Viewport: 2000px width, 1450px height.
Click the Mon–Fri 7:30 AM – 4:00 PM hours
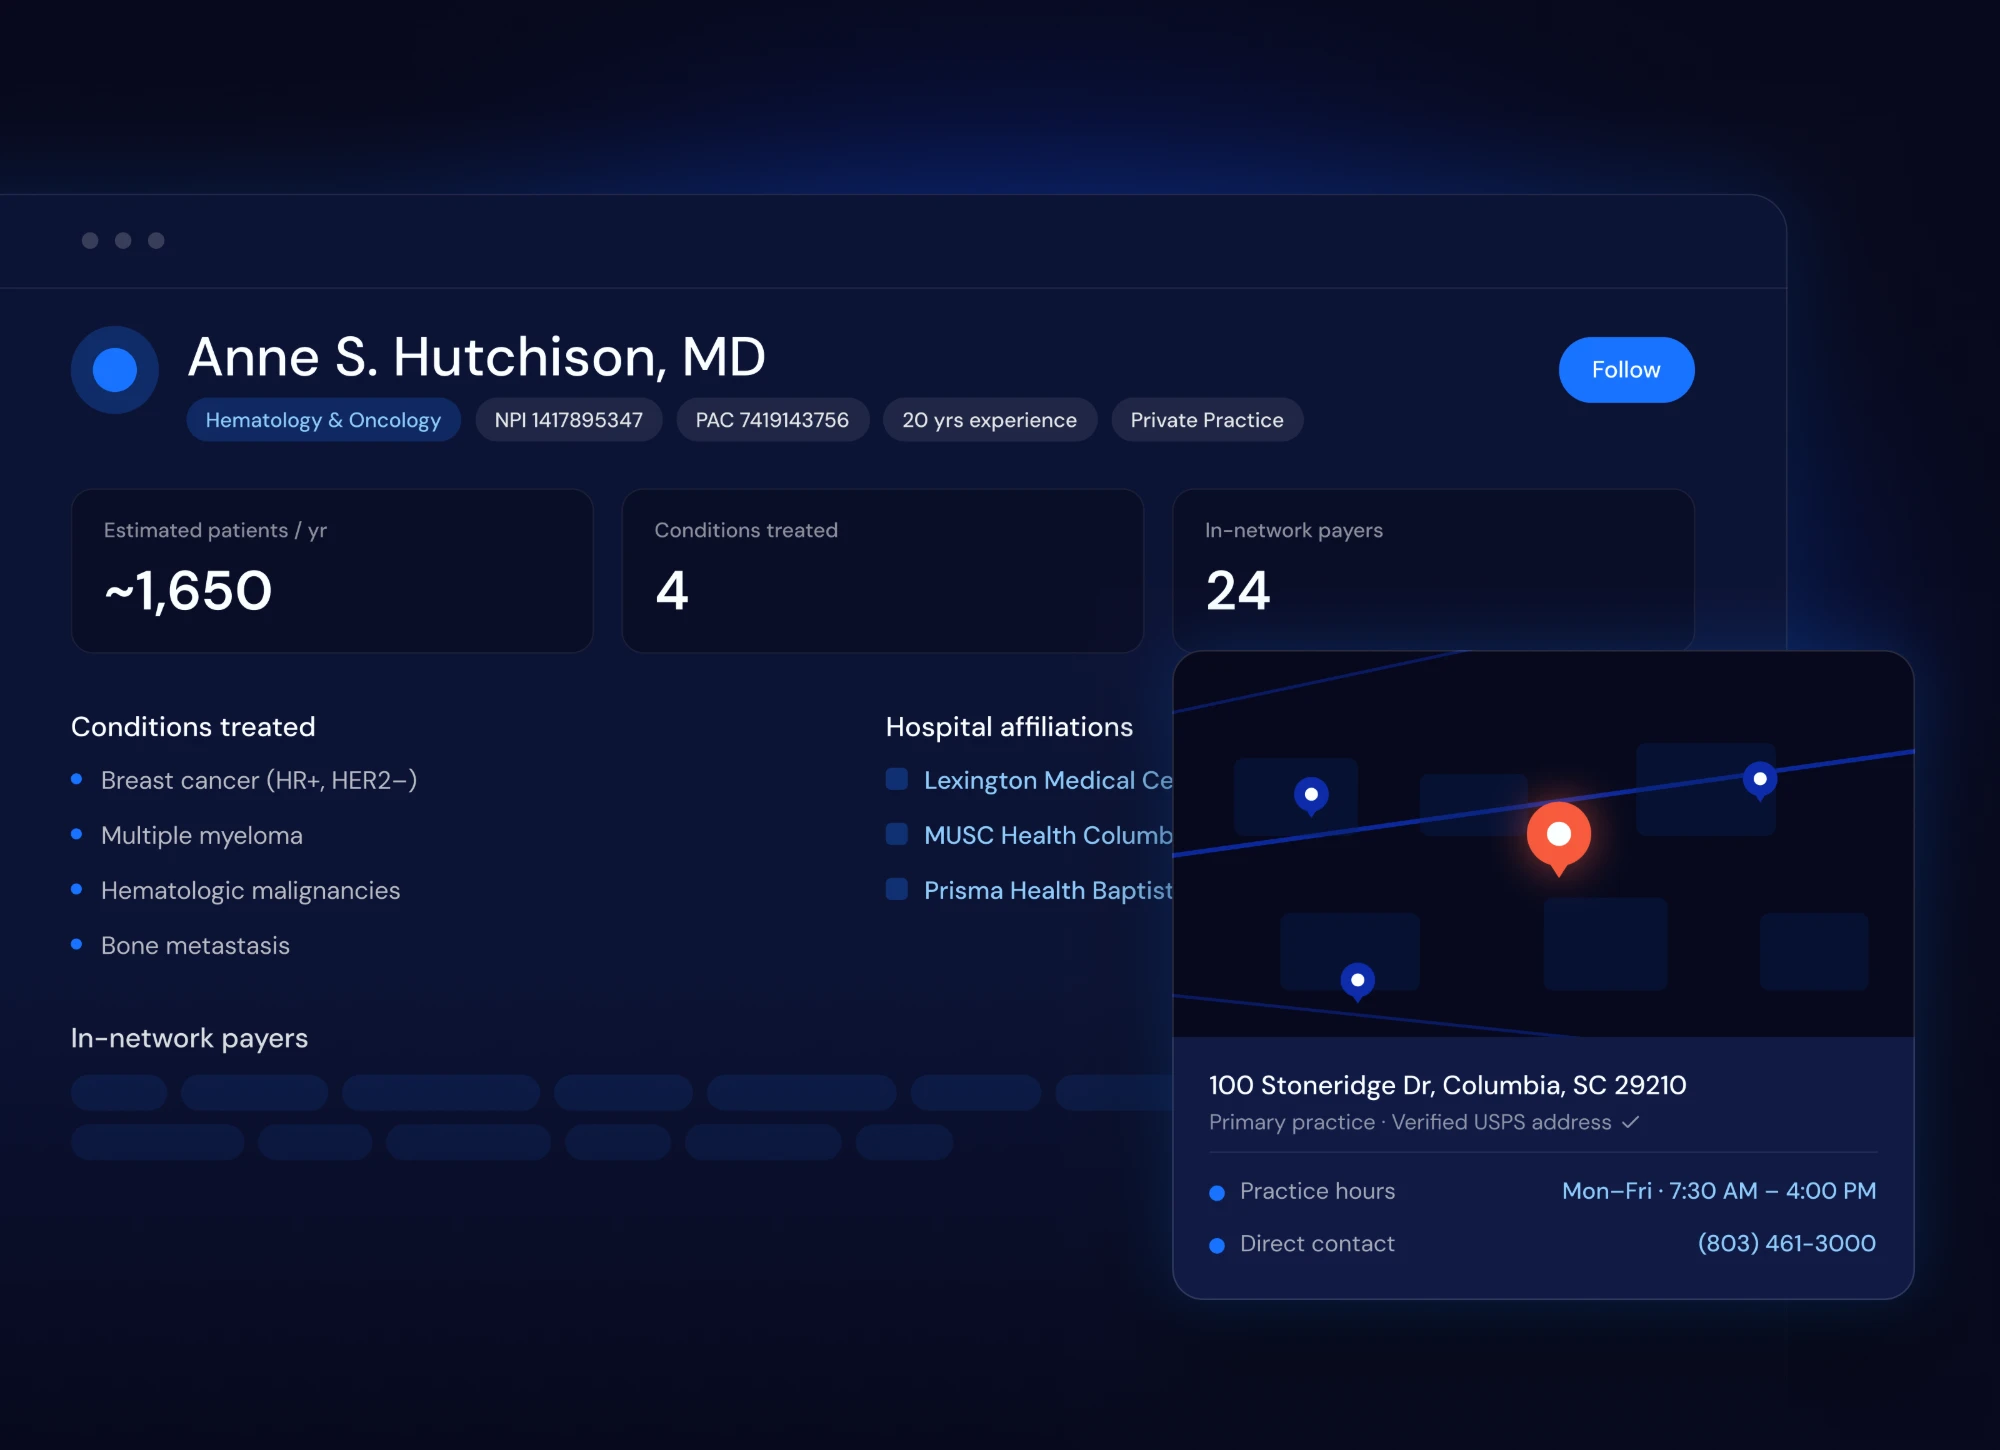point(1719,1191)
